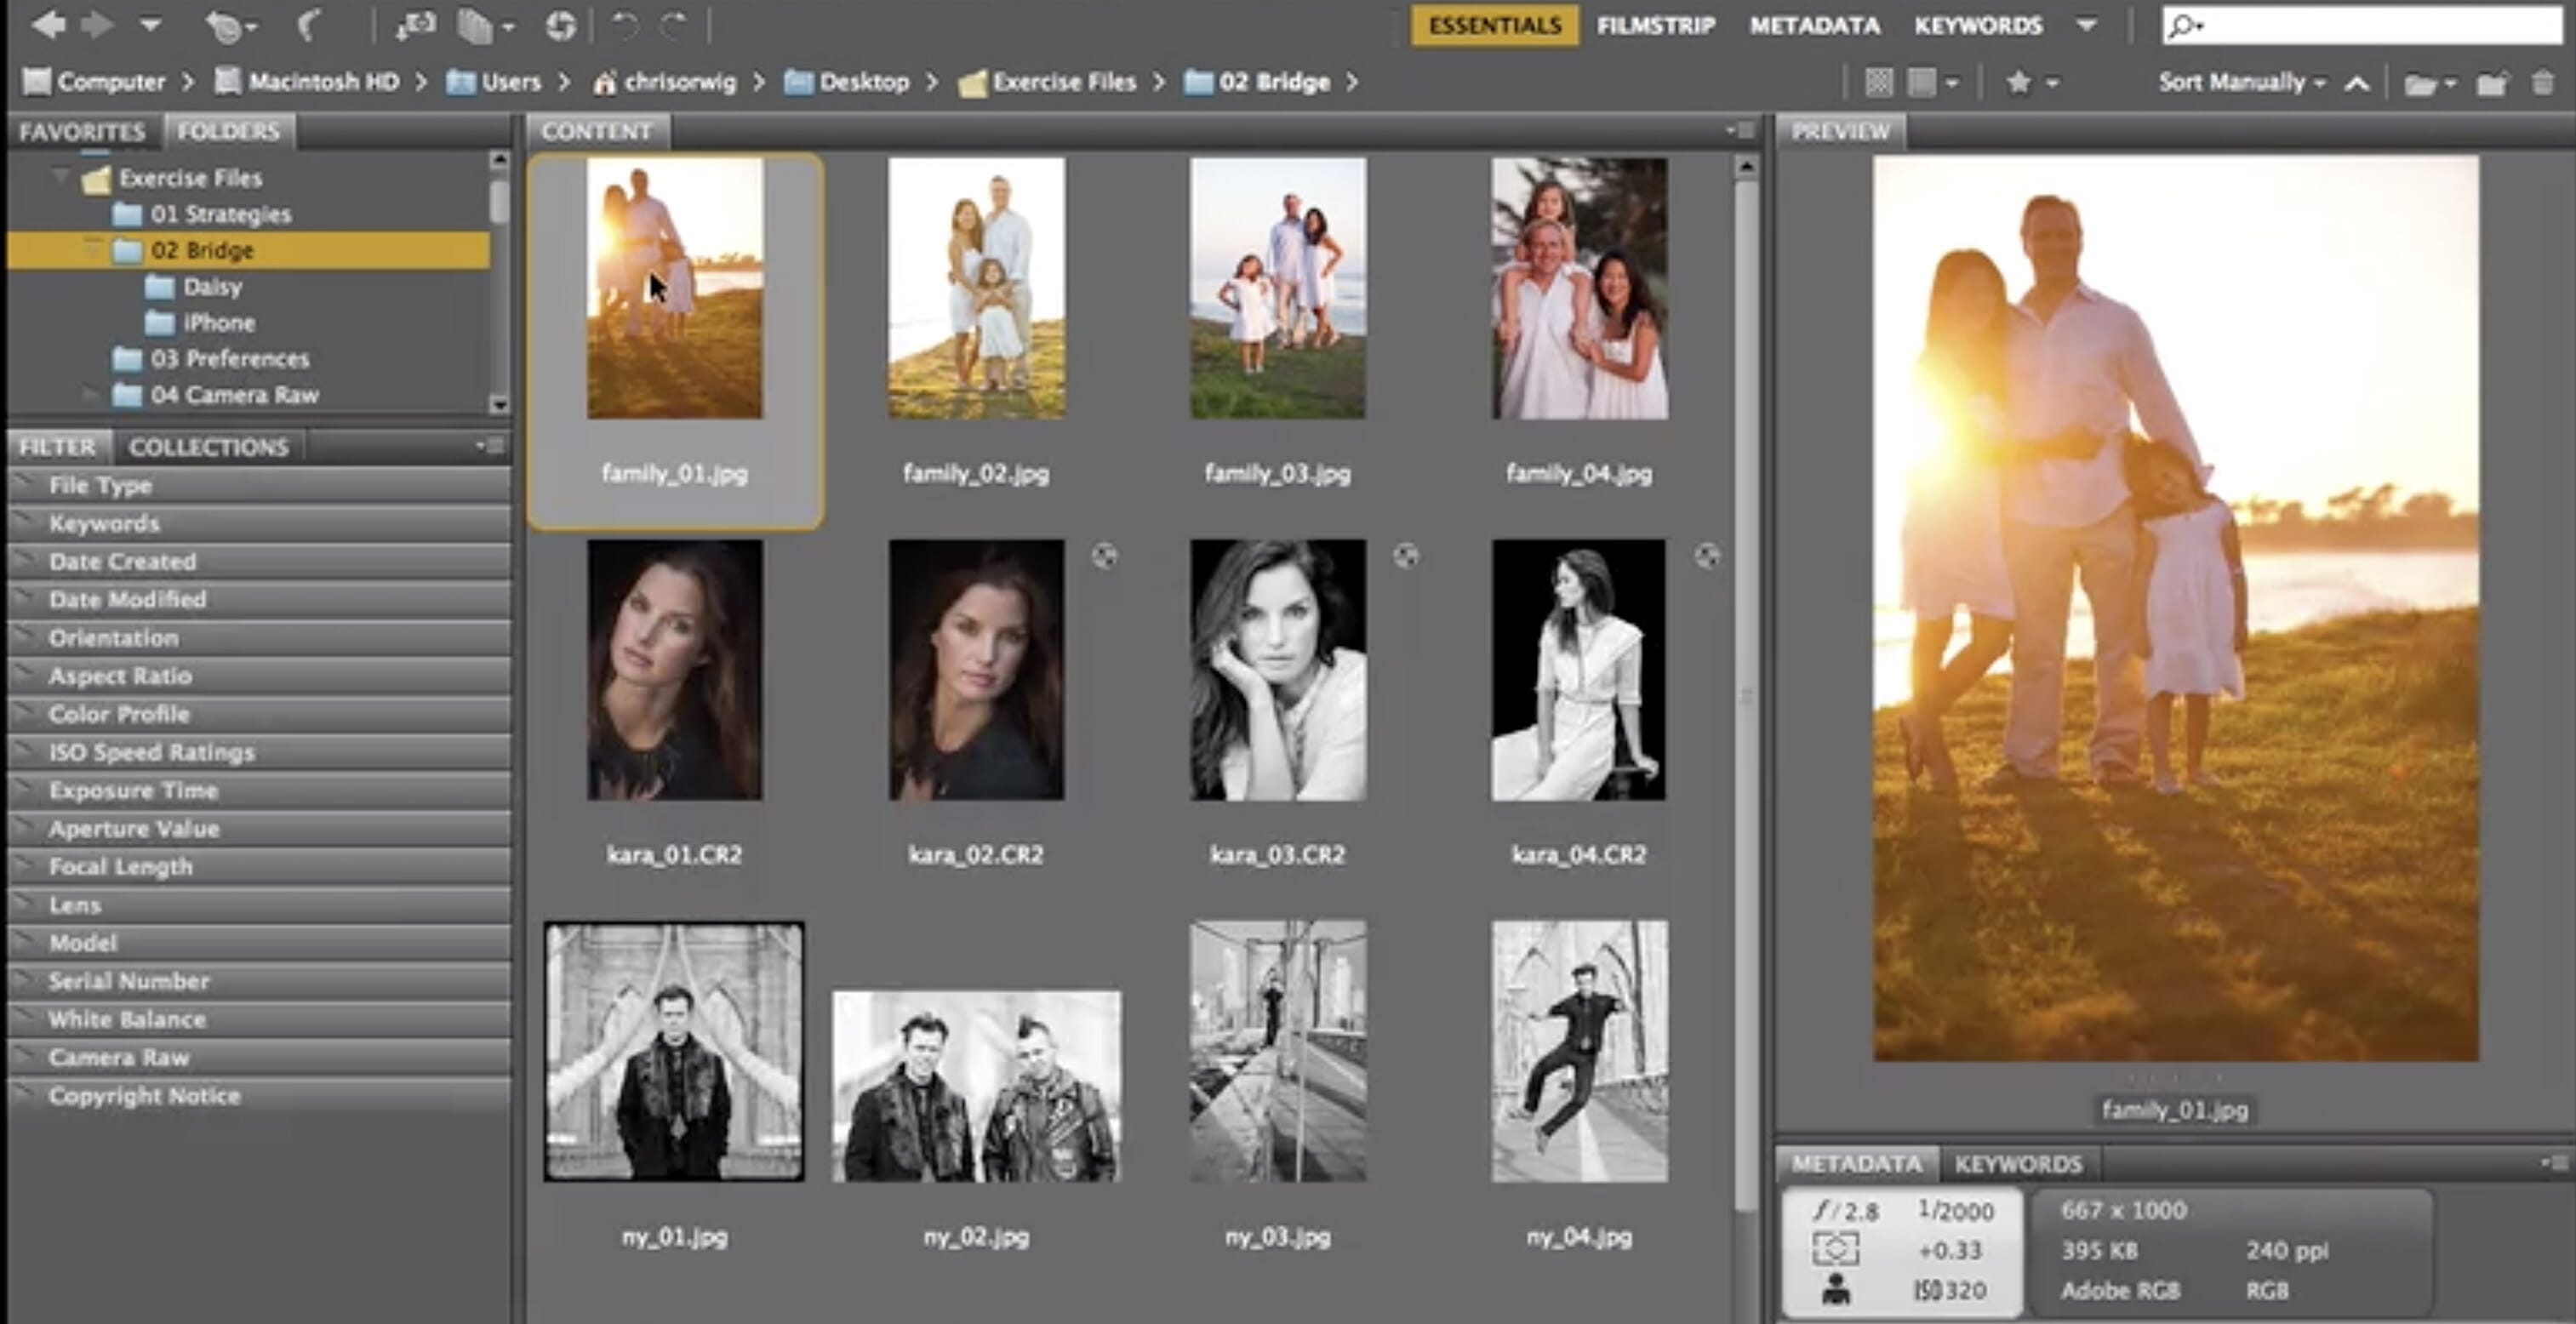Toggle the ascending sort order arrow

point(2357,83)
